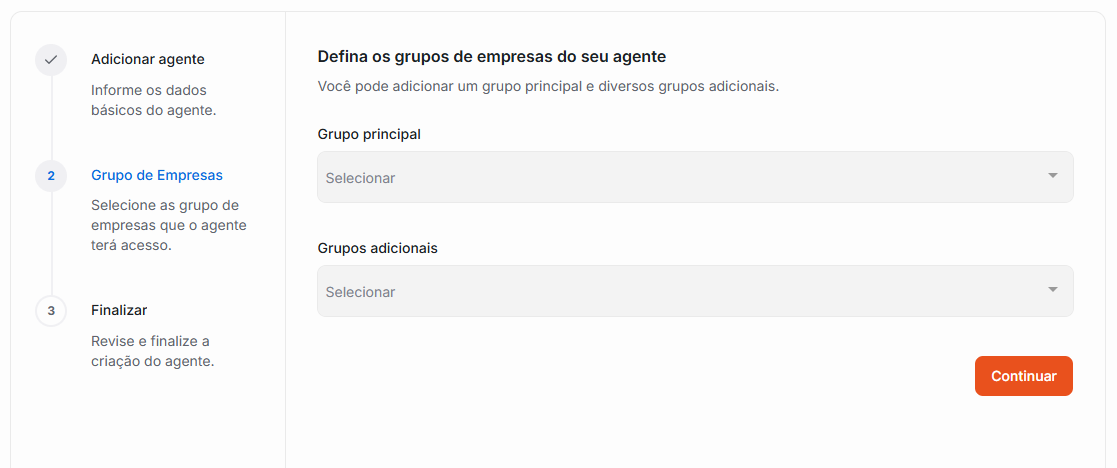1117x468 pixels.
Task: Click the step 3 number circle
Action: click(x=51, y=311)
